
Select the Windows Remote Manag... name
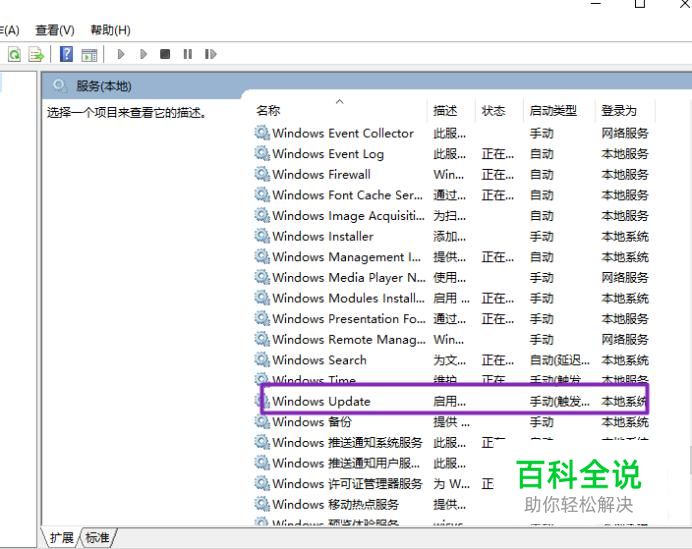click(x=349, y=339)
